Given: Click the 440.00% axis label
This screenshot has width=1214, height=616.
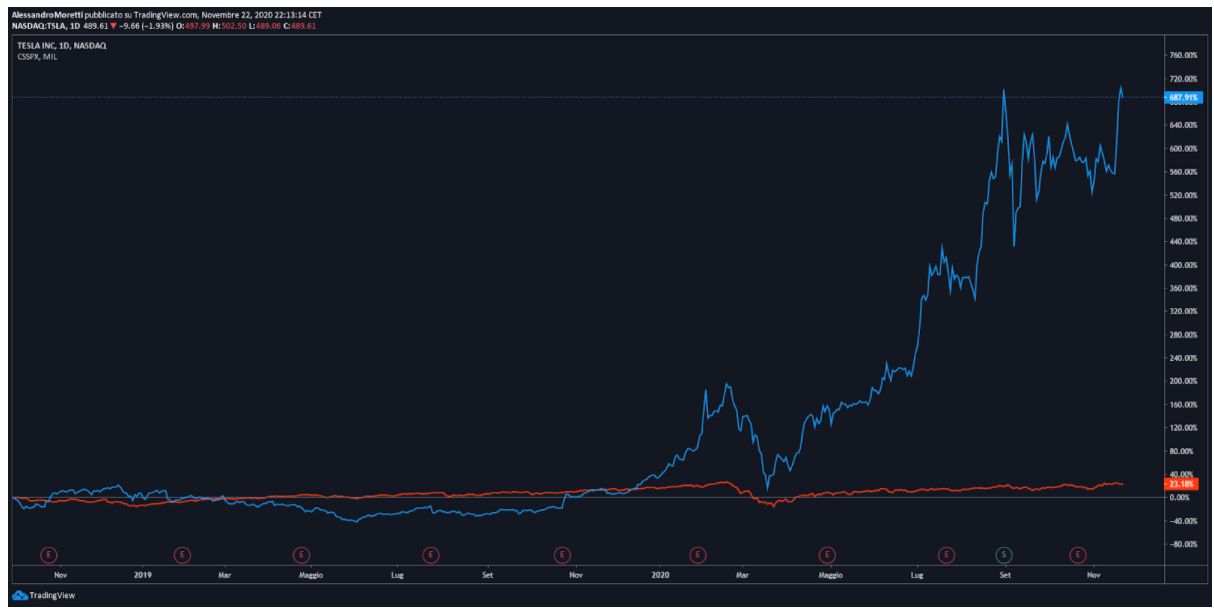Looking at the screenshot, I should click(1184, 241).
